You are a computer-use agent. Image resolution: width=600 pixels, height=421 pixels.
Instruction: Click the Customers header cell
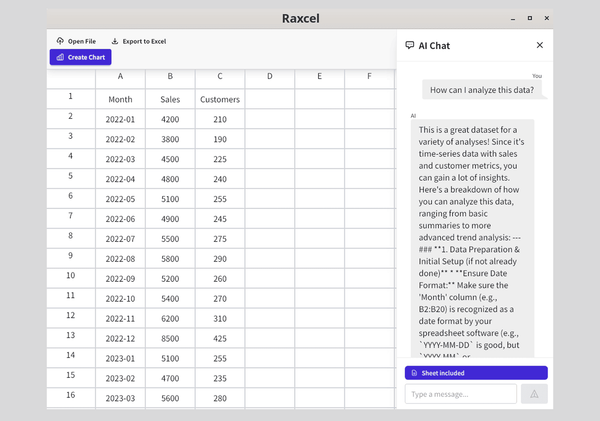pyautogui.click(x=220, y=99)
